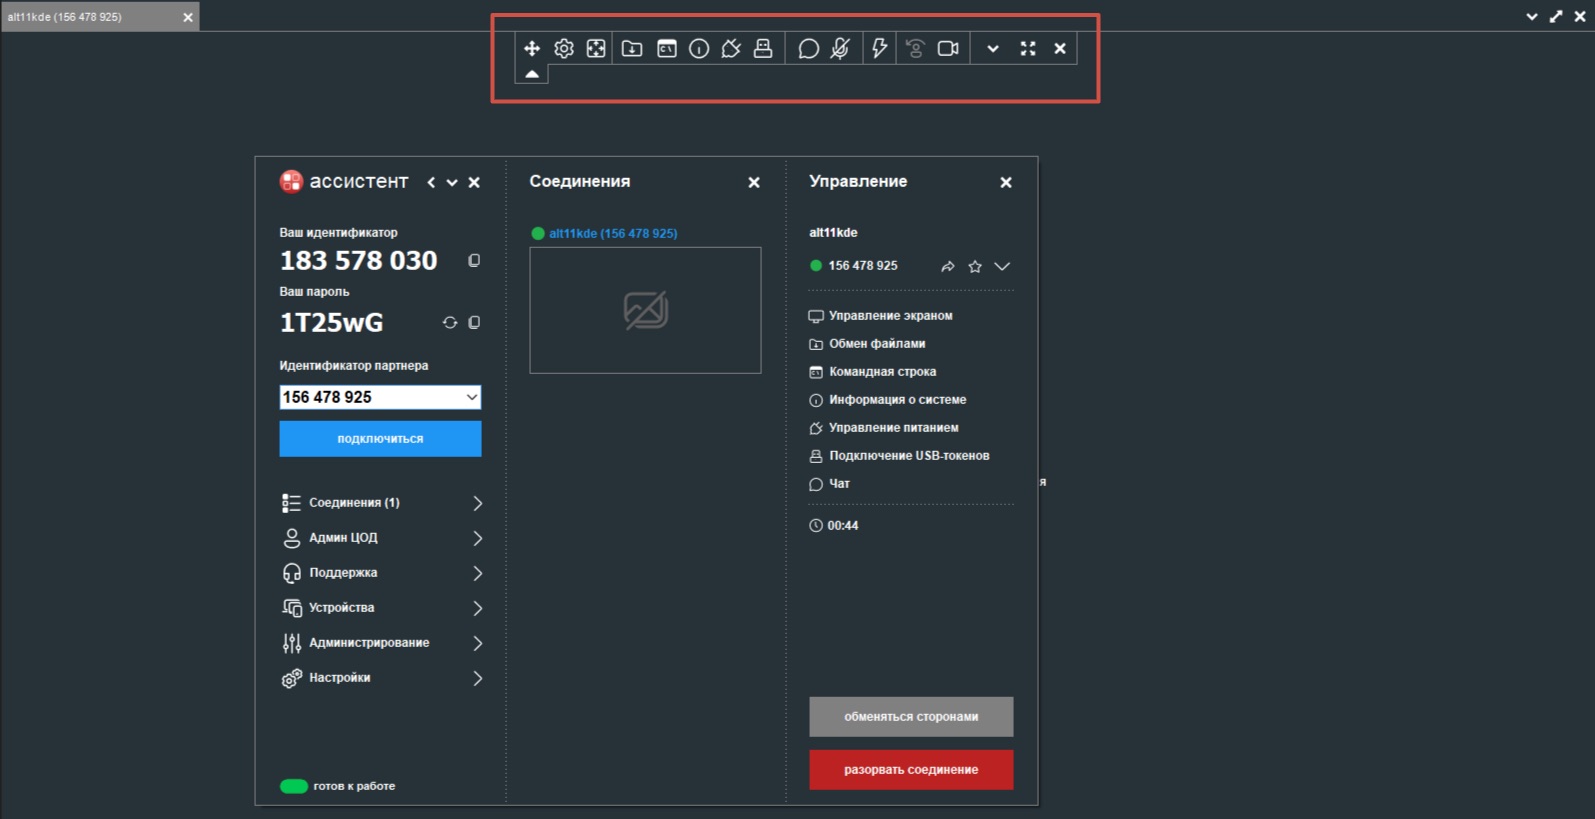
Task: Click the alt11kde link in Соединения panel
Action: [x=613, y=233]
